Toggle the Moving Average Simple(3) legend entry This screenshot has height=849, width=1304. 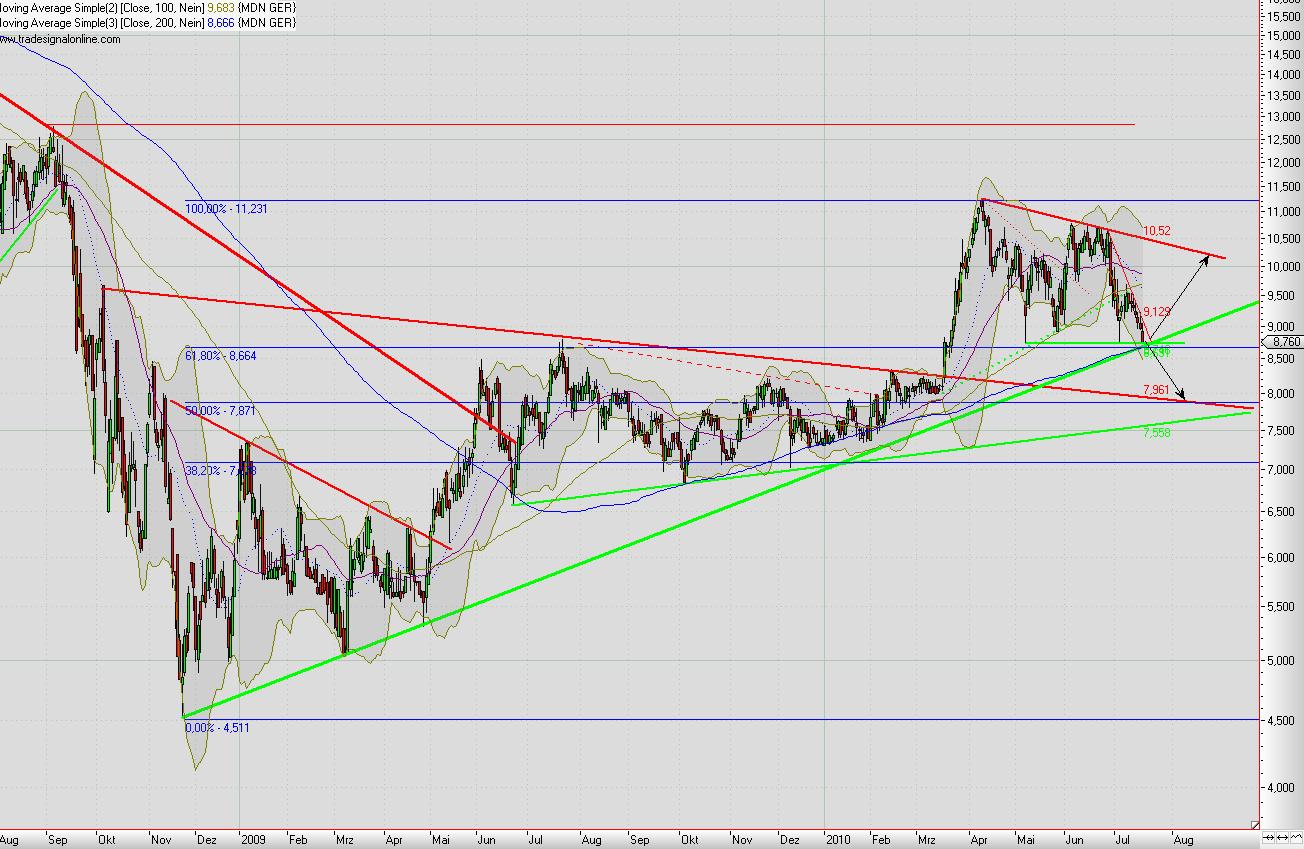click(x=110, y=22)
